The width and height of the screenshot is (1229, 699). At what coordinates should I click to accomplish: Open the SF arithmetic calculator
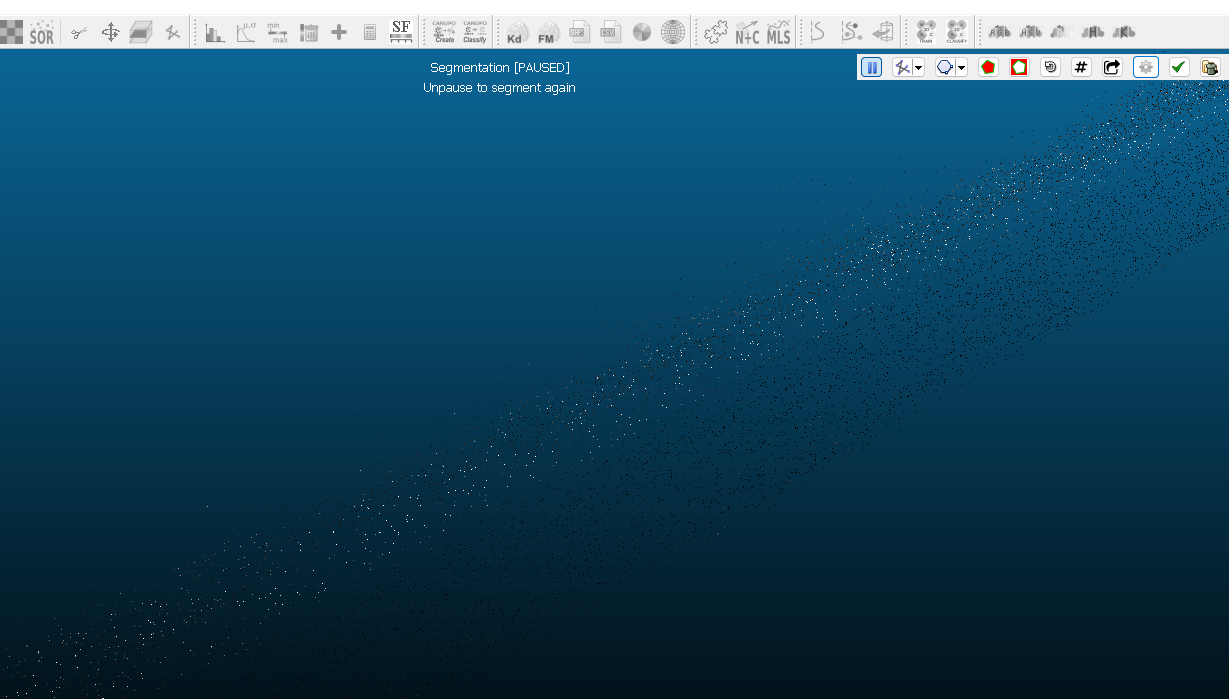369,32
